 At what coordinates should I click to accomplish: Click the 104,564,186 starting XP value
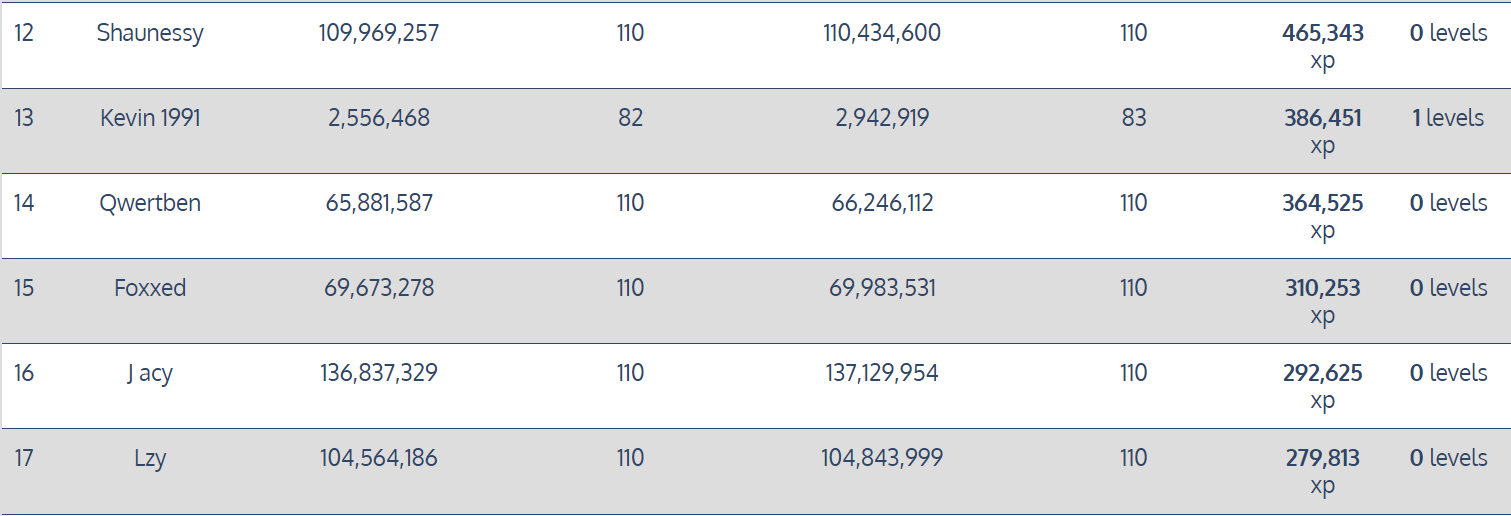tap(379, 458)
